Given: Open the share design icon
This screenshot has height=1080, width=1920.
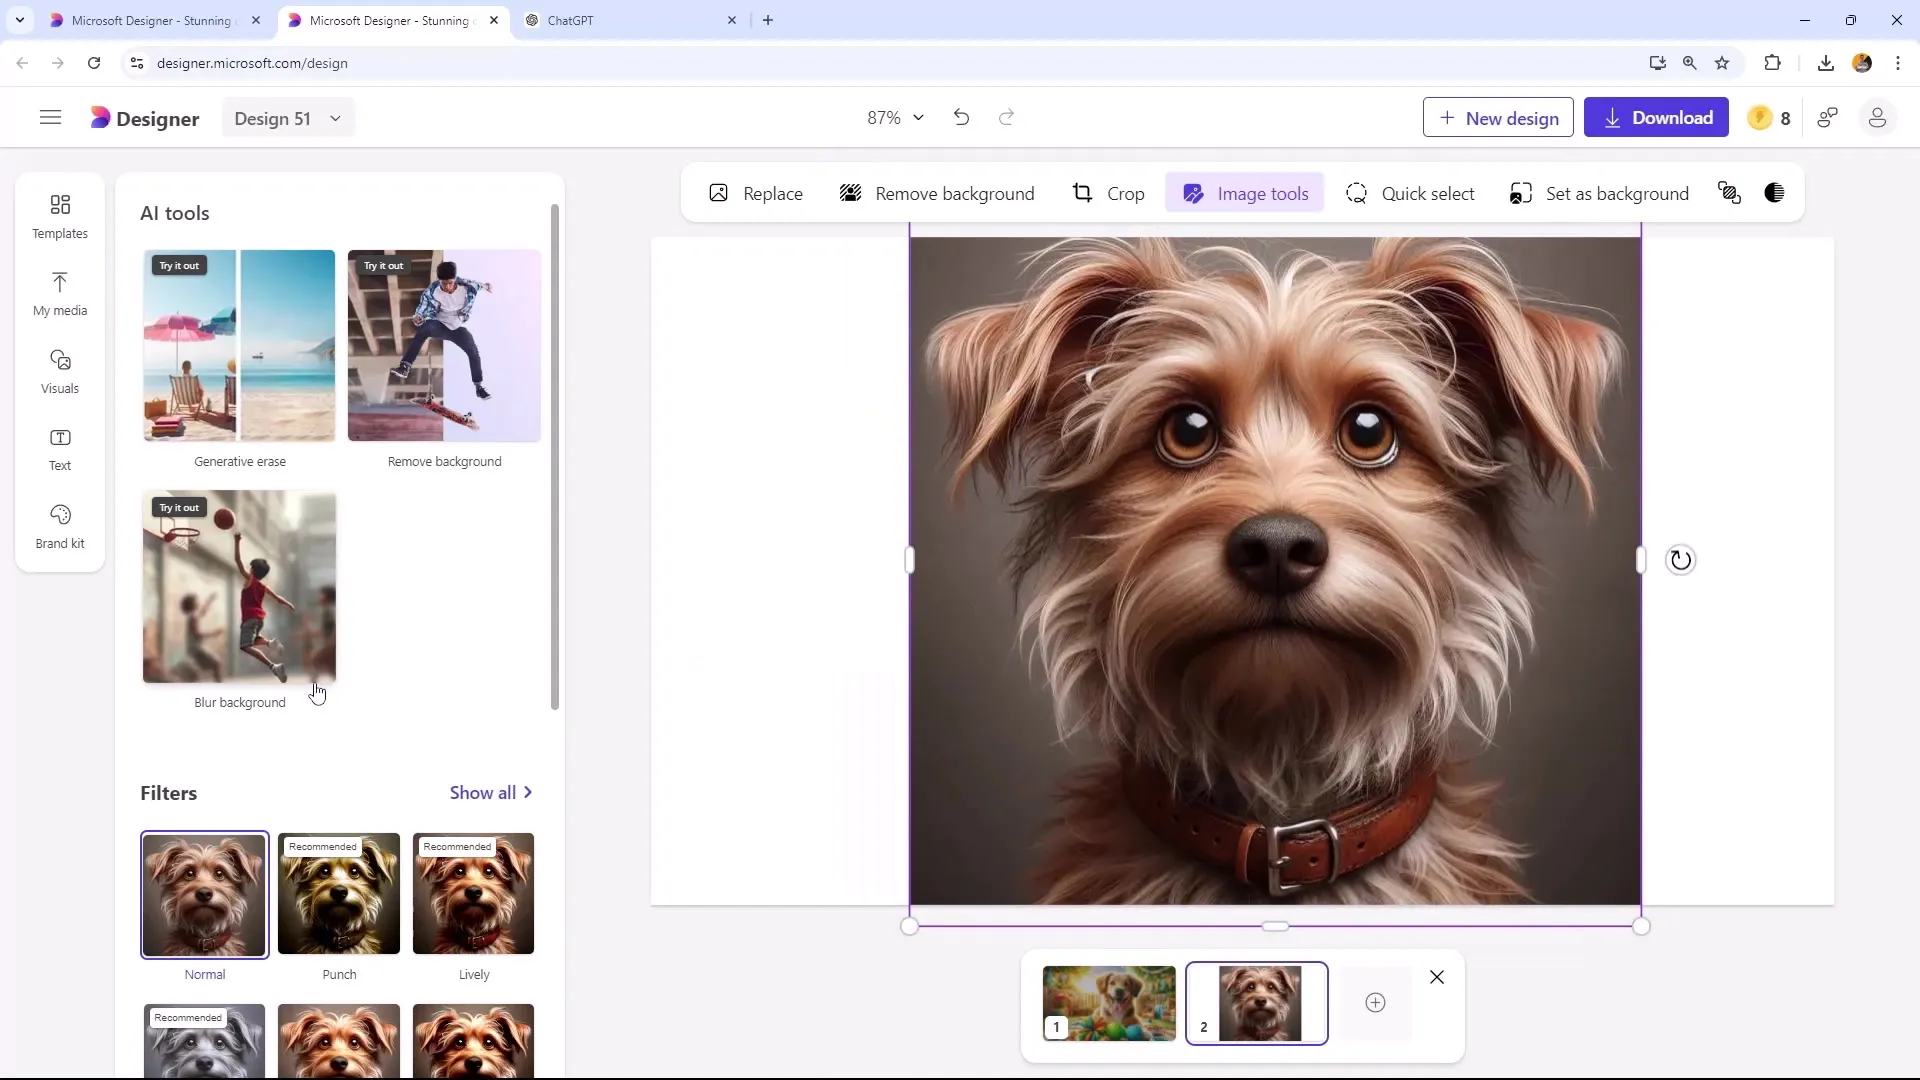Looking at the screenshot, I should [x=1828, y=118].
